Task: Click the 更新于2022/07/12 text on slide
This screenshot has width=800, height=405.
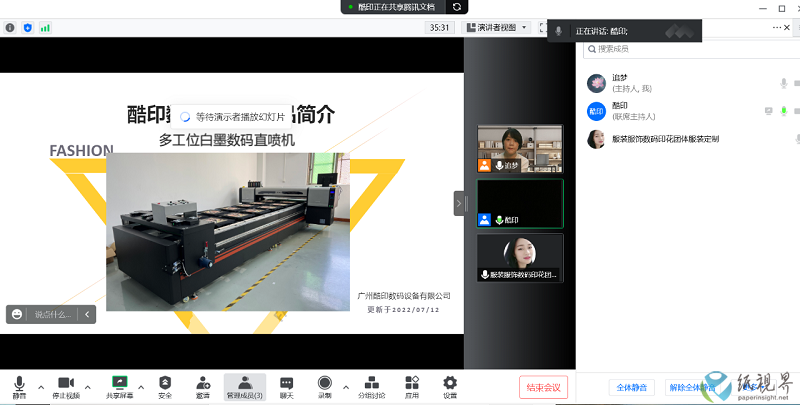Action: [x=403, y=309]
